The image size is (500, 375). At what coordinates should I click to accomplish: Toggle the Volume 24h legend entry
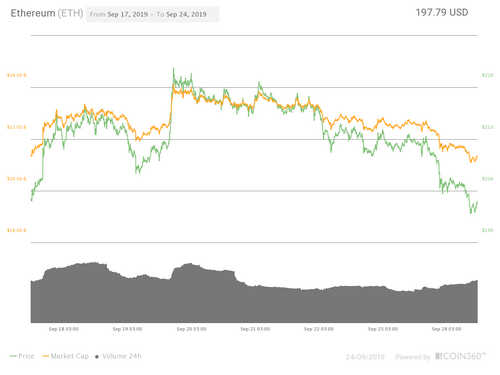point(118,356)
